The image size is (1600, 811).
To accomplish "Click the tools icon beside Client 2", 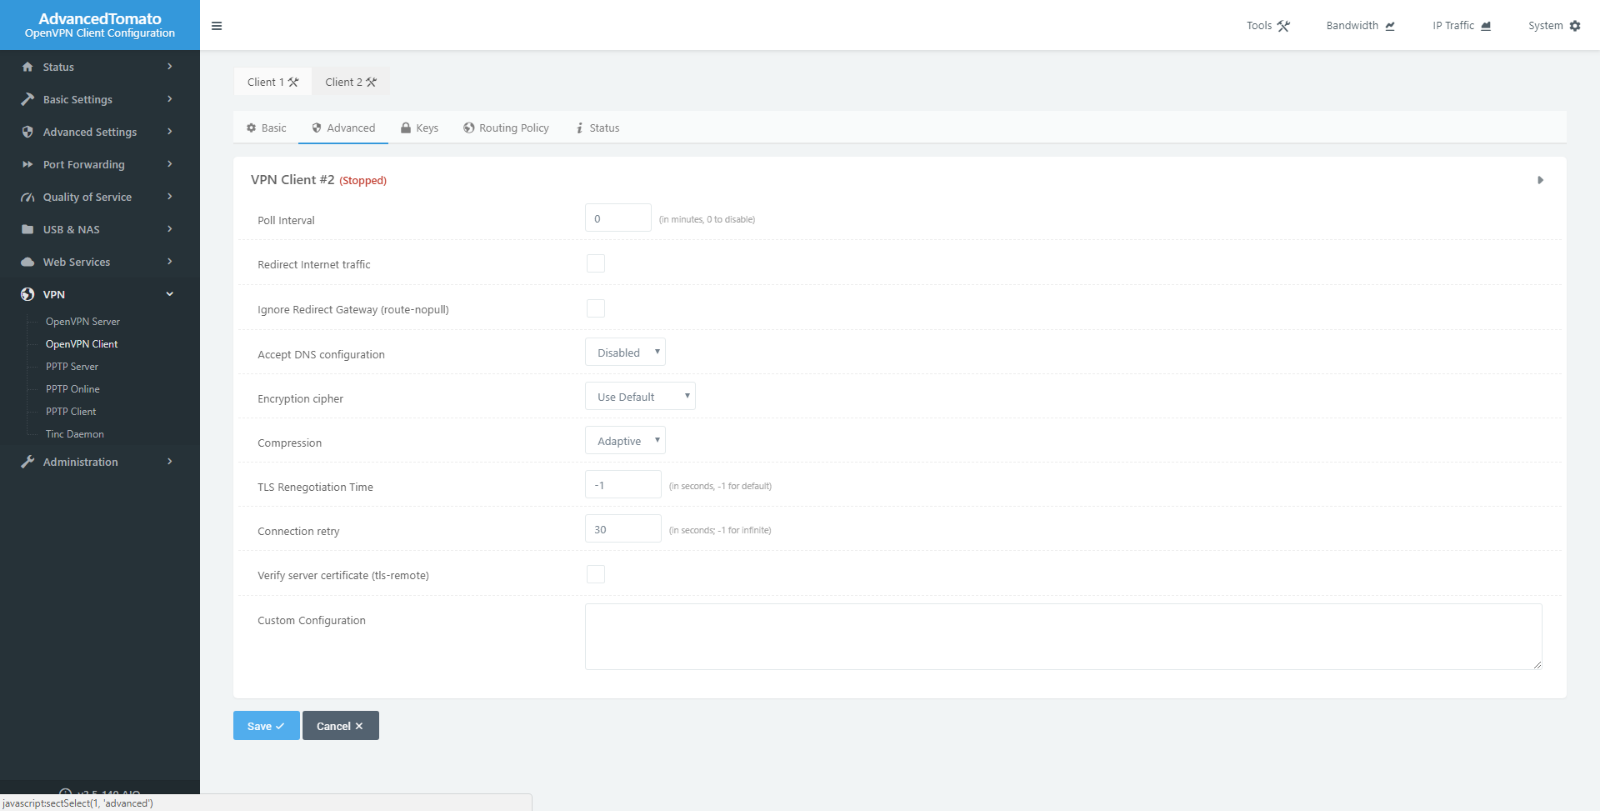I will pyautogui.click(x=371, y=82).
